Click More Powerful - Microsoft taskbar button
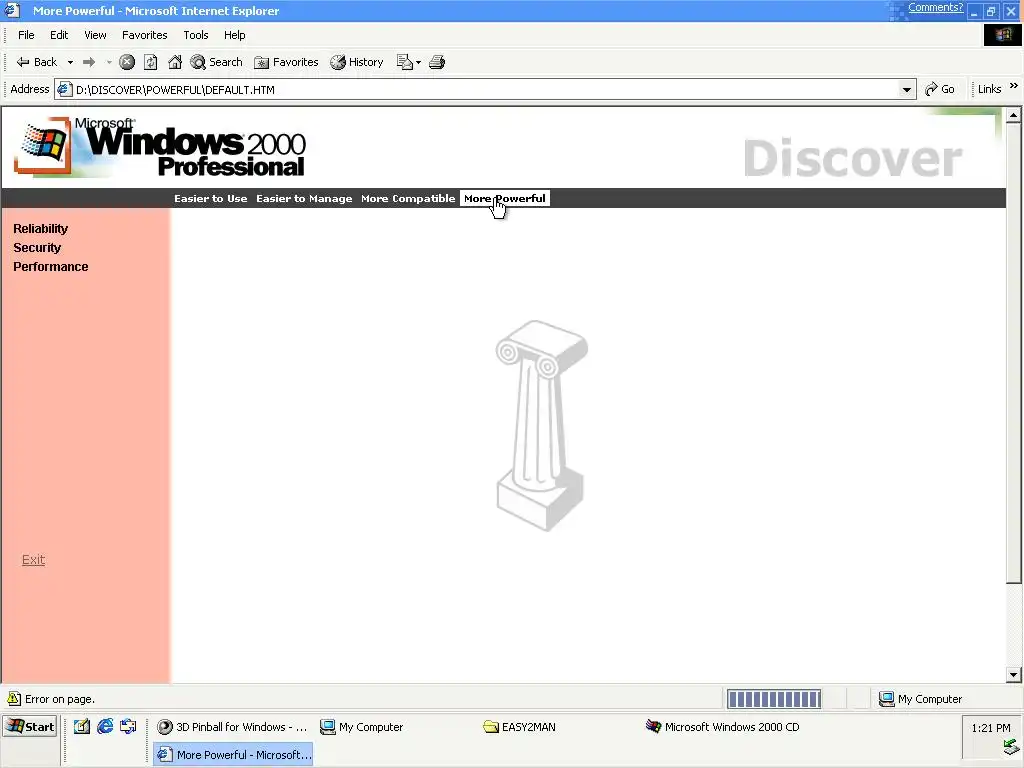Image resolution: width=1024 pixels, height=768 pixels. point(233,754)
